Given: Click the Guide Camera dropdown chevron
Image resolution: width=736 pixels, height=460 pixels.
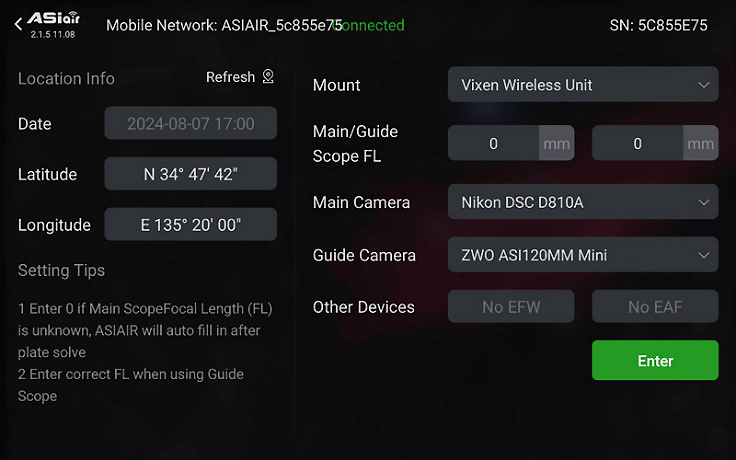Looking at the screenshot, I should pyautogui.click(x=703, y=255).
